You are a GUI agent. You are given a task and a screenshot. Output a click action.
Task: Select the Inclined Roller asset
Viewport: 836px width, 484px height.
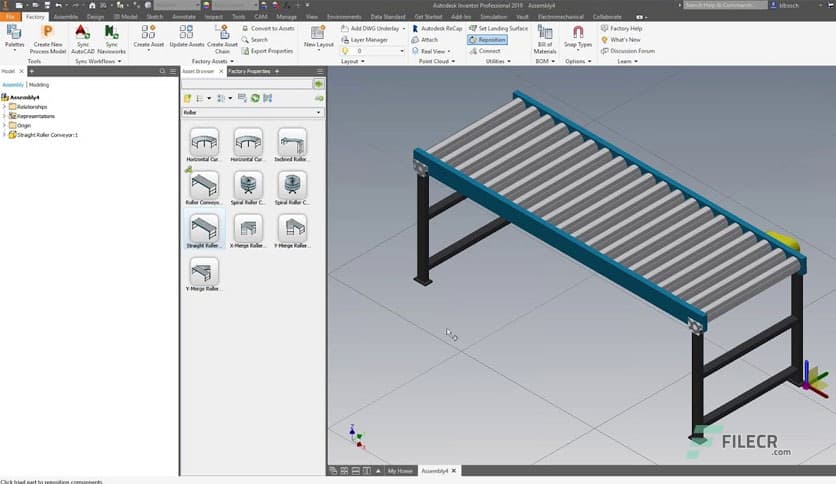click(292, 144)
